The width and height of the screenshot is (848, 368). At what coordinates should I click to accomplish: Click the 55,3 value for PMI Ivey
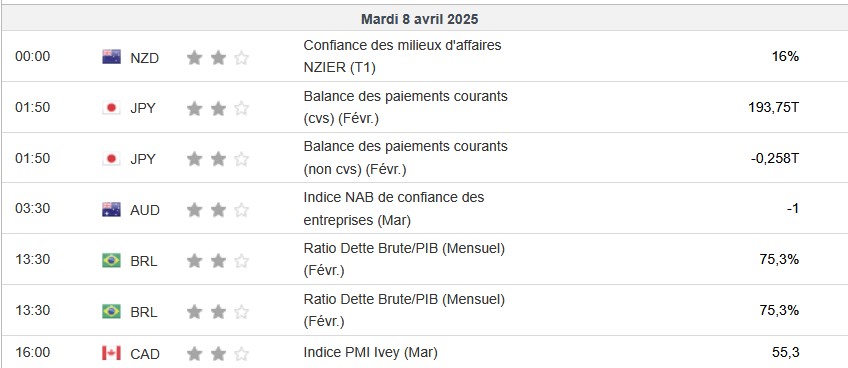(x=786, y=353)
